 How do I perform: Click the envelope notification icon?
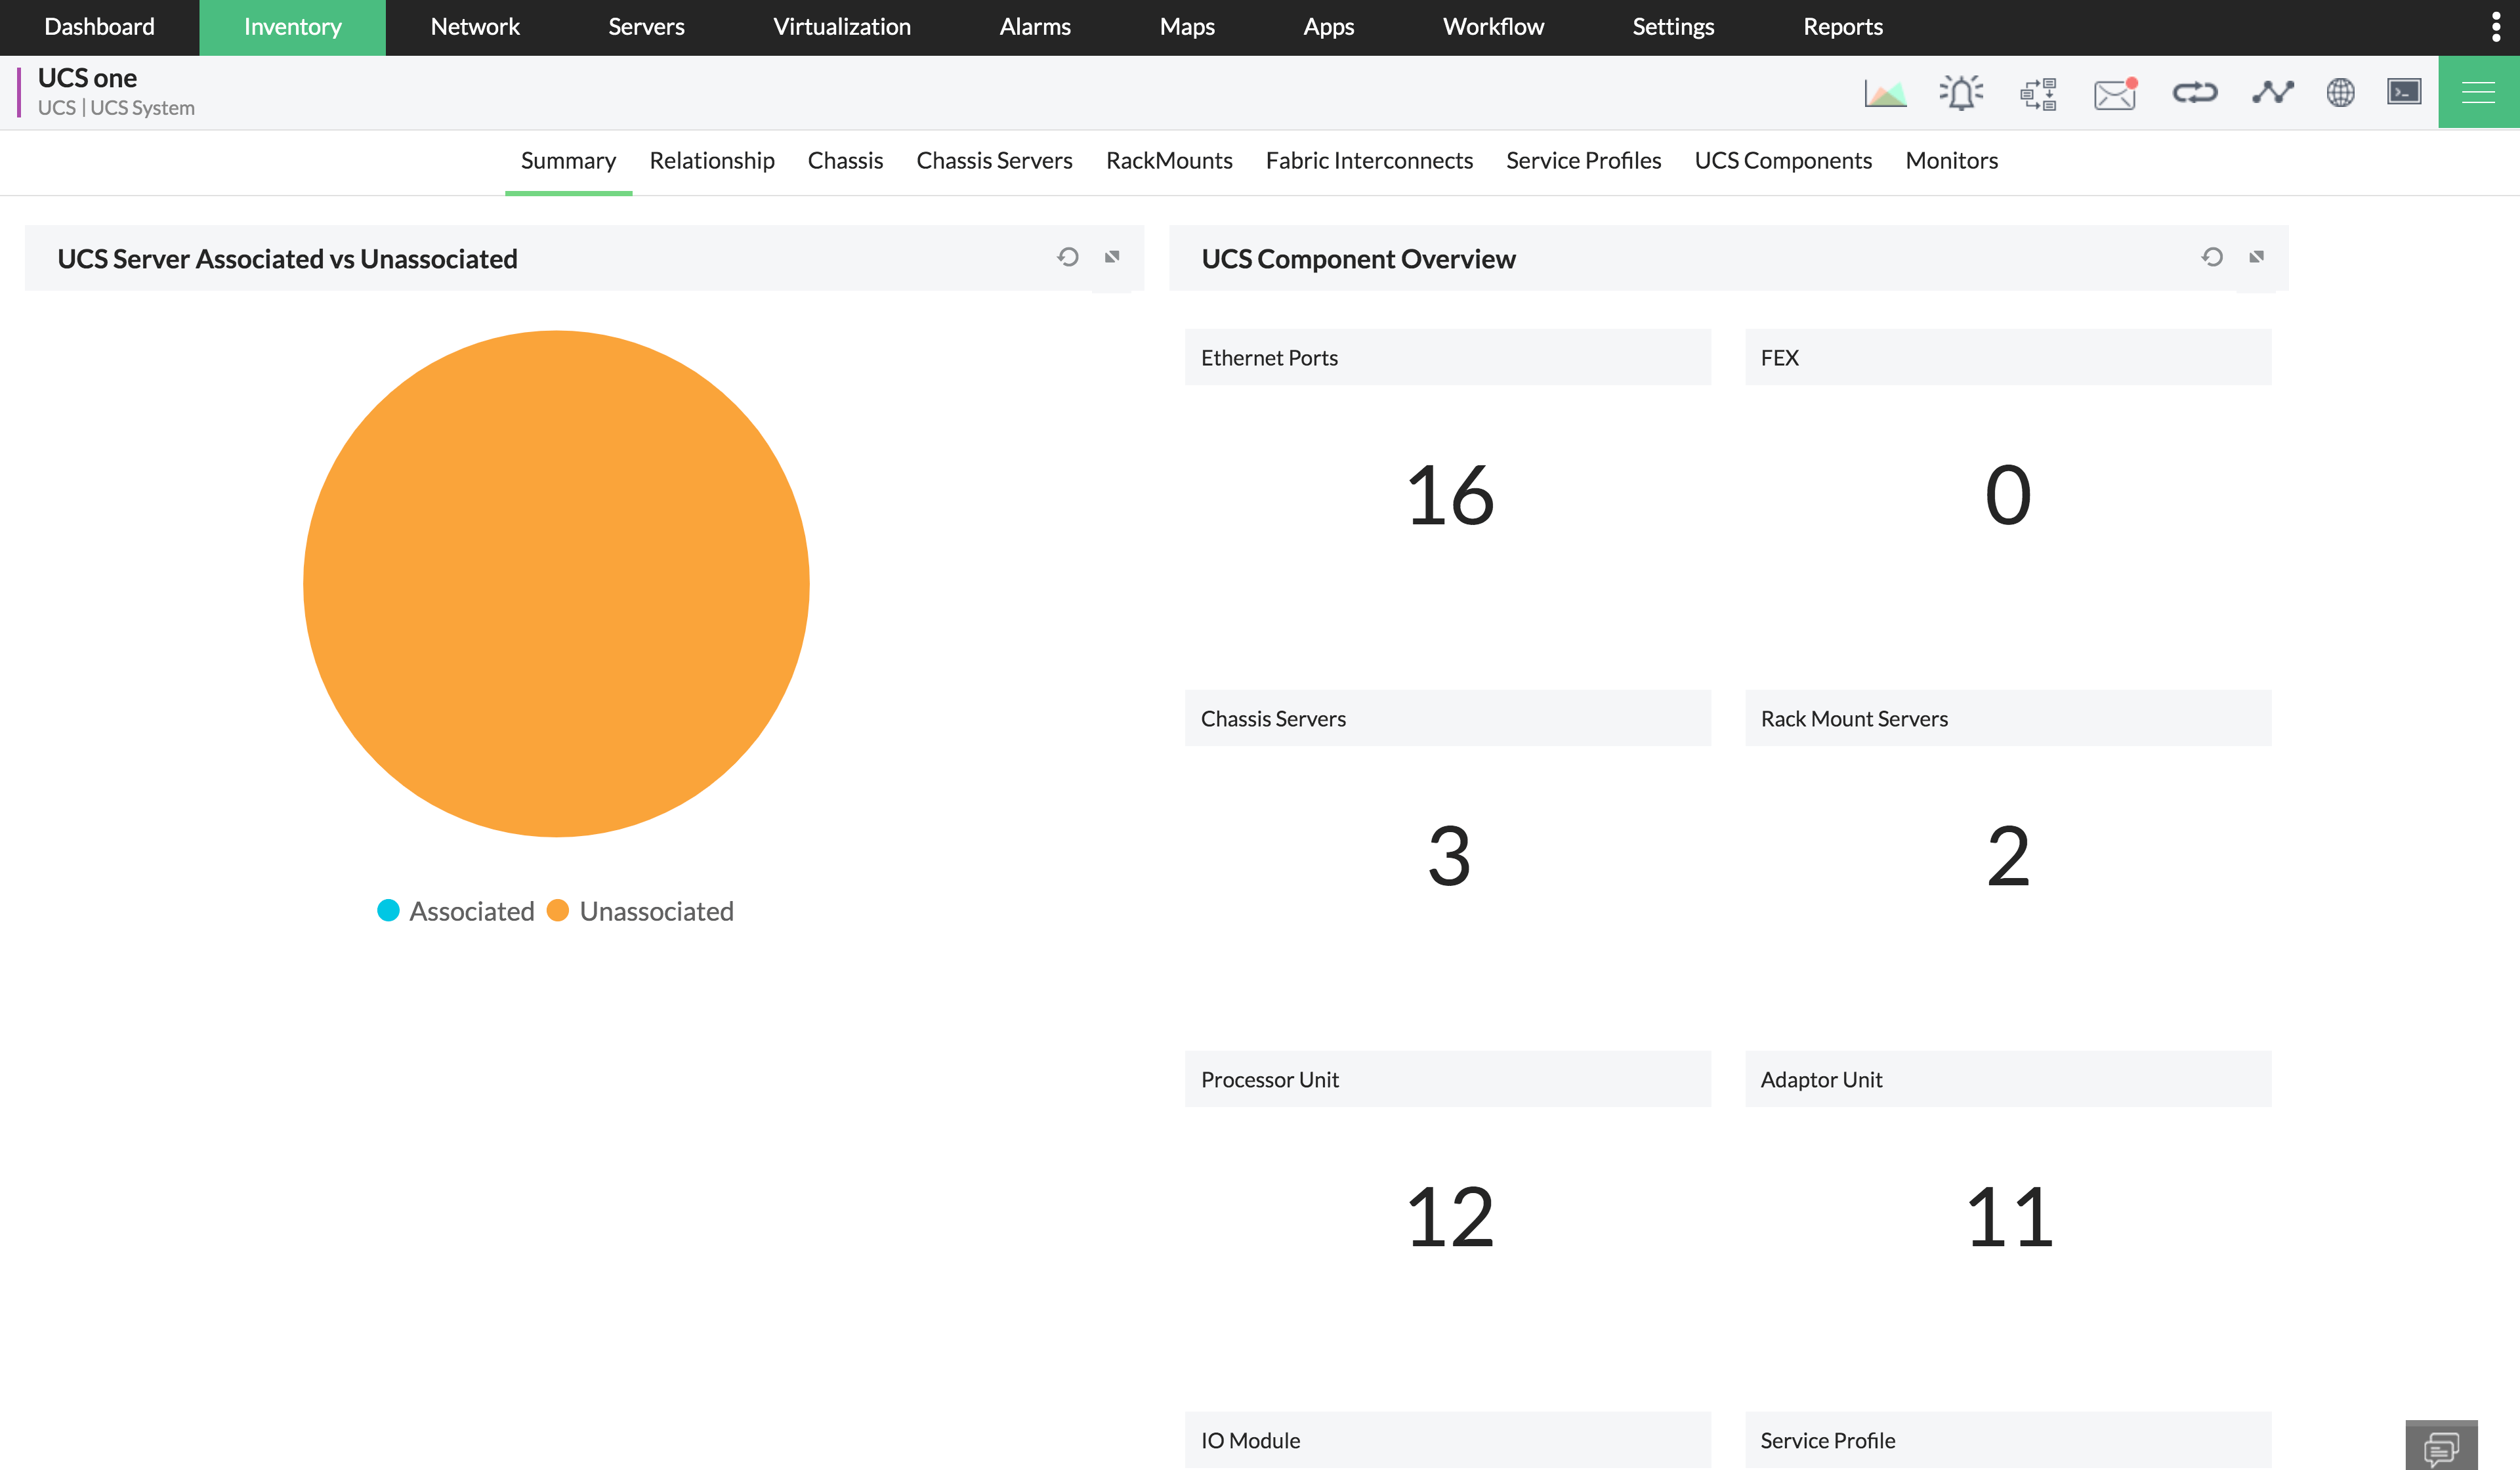tap(2115, 94)
